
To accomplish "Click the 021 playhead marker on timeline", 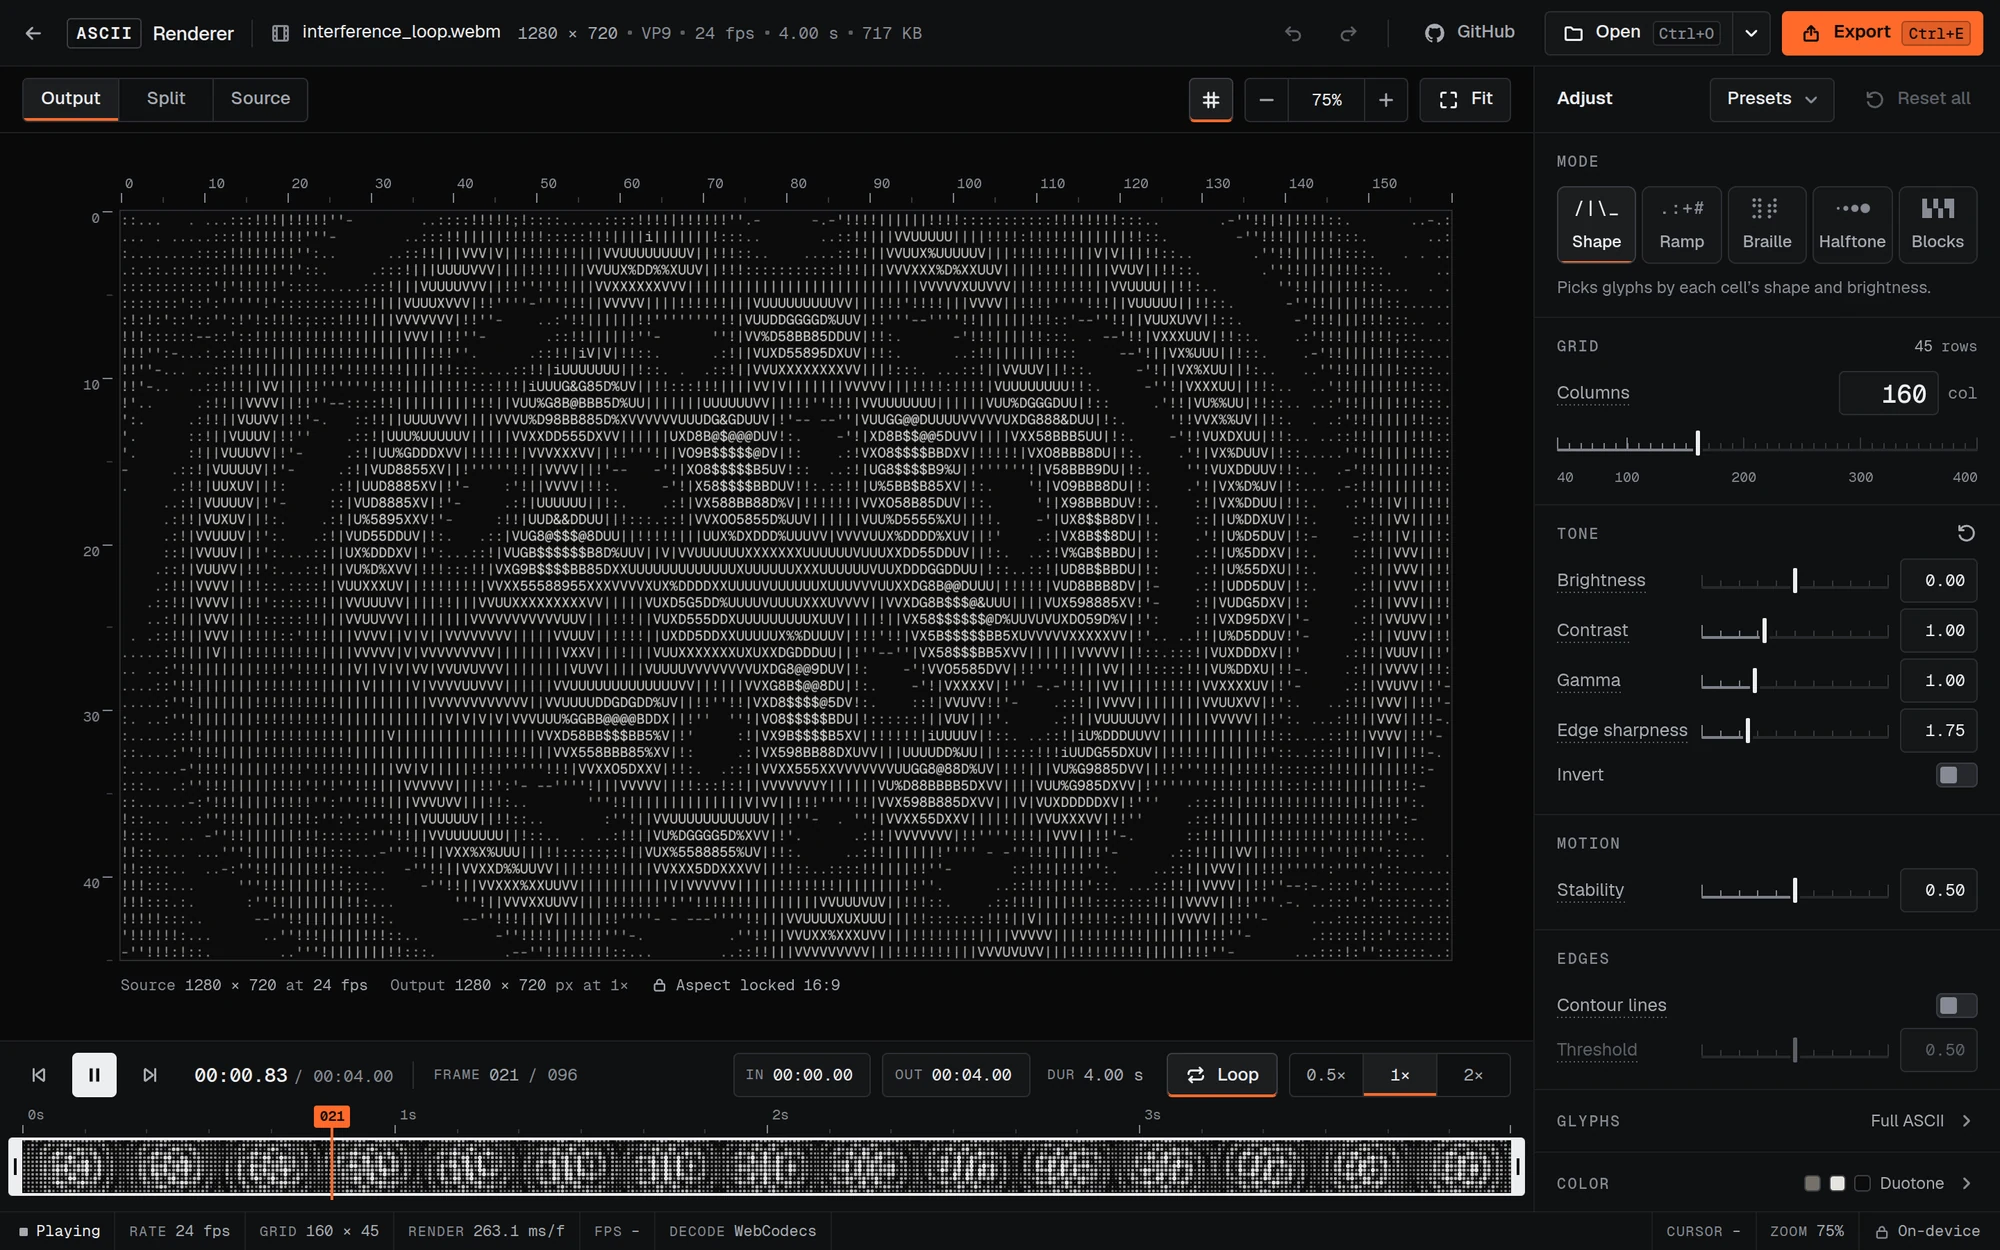I will click(332, 1116).
